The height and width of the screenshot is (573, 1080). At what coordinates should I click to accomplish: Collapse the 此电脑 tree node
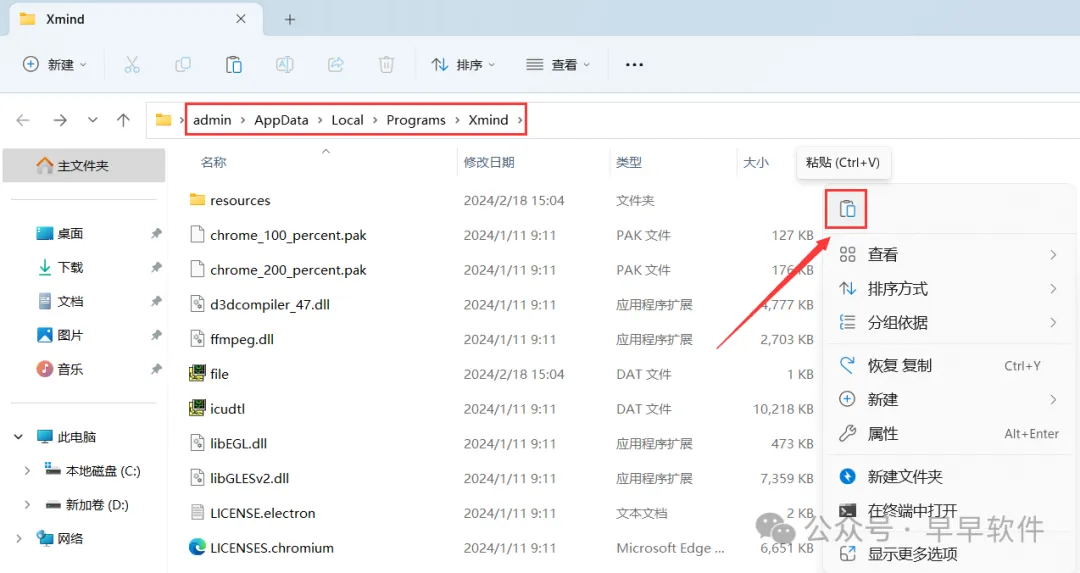(x=19, y=437)
